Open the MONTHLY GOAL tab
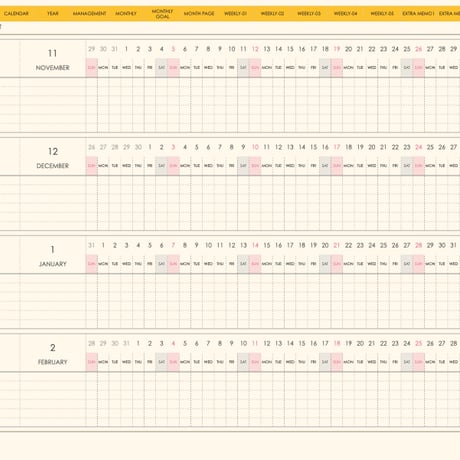Screen dimensions: 460x460 pos(162,14)
